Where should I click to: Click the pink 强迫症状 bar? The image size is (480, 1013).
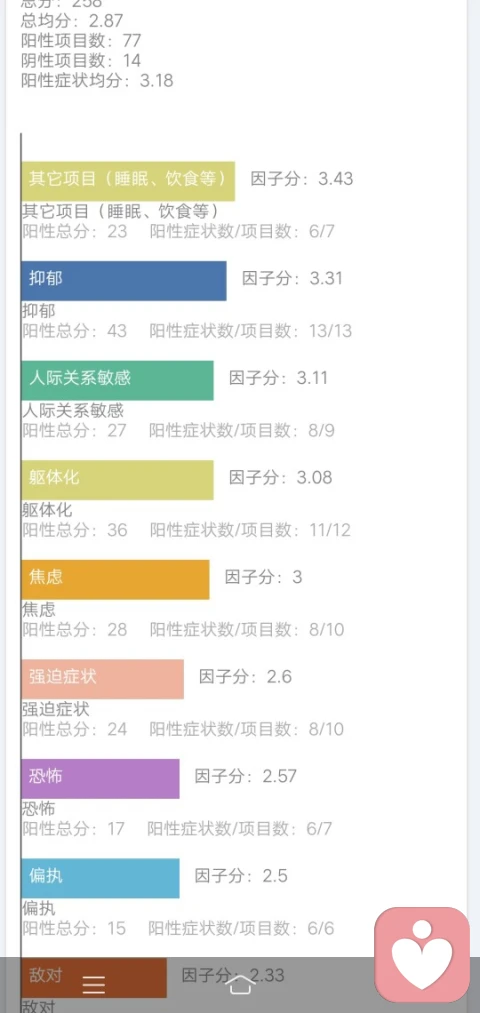103,679
